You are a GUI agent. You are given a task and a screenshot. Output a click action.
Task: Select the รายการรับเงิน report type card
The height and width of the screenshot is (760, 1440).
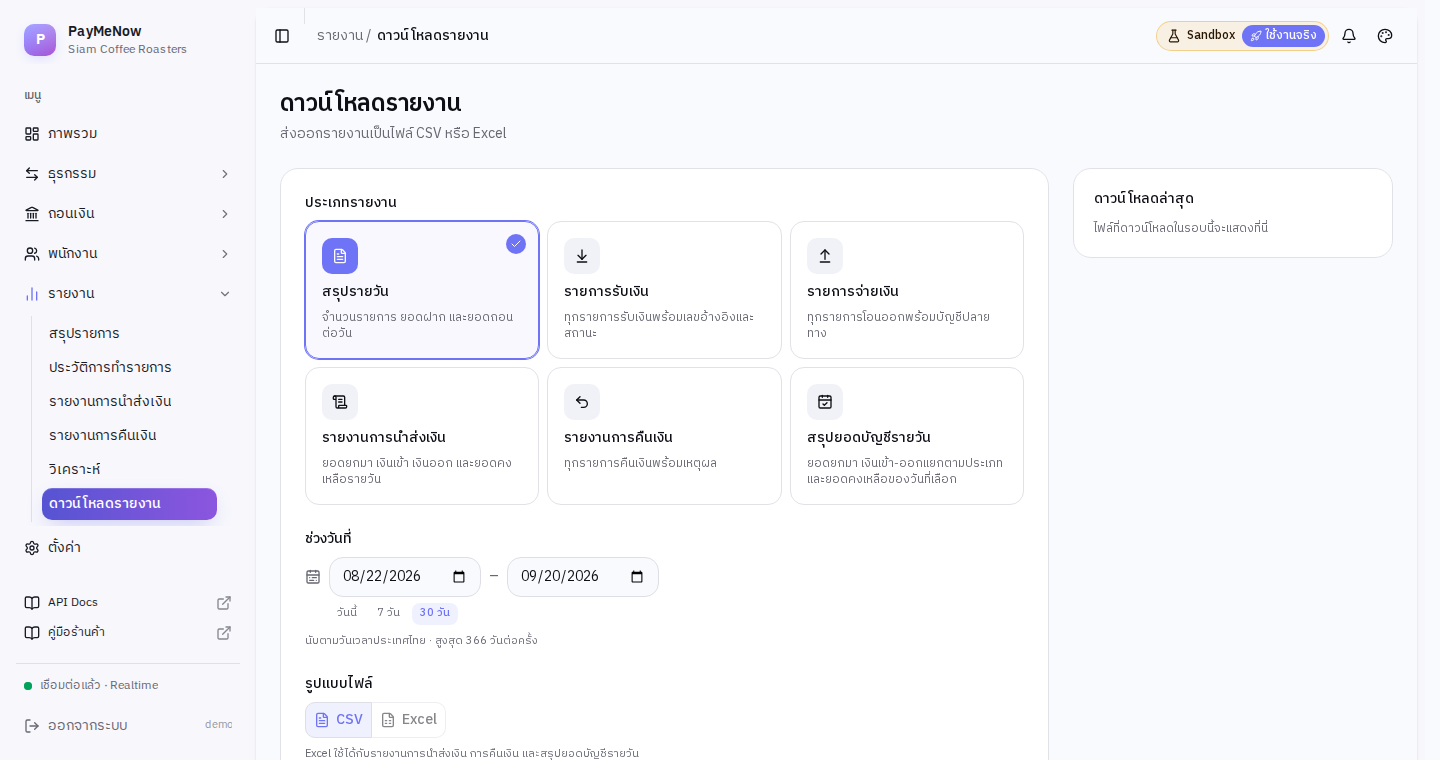664,290
